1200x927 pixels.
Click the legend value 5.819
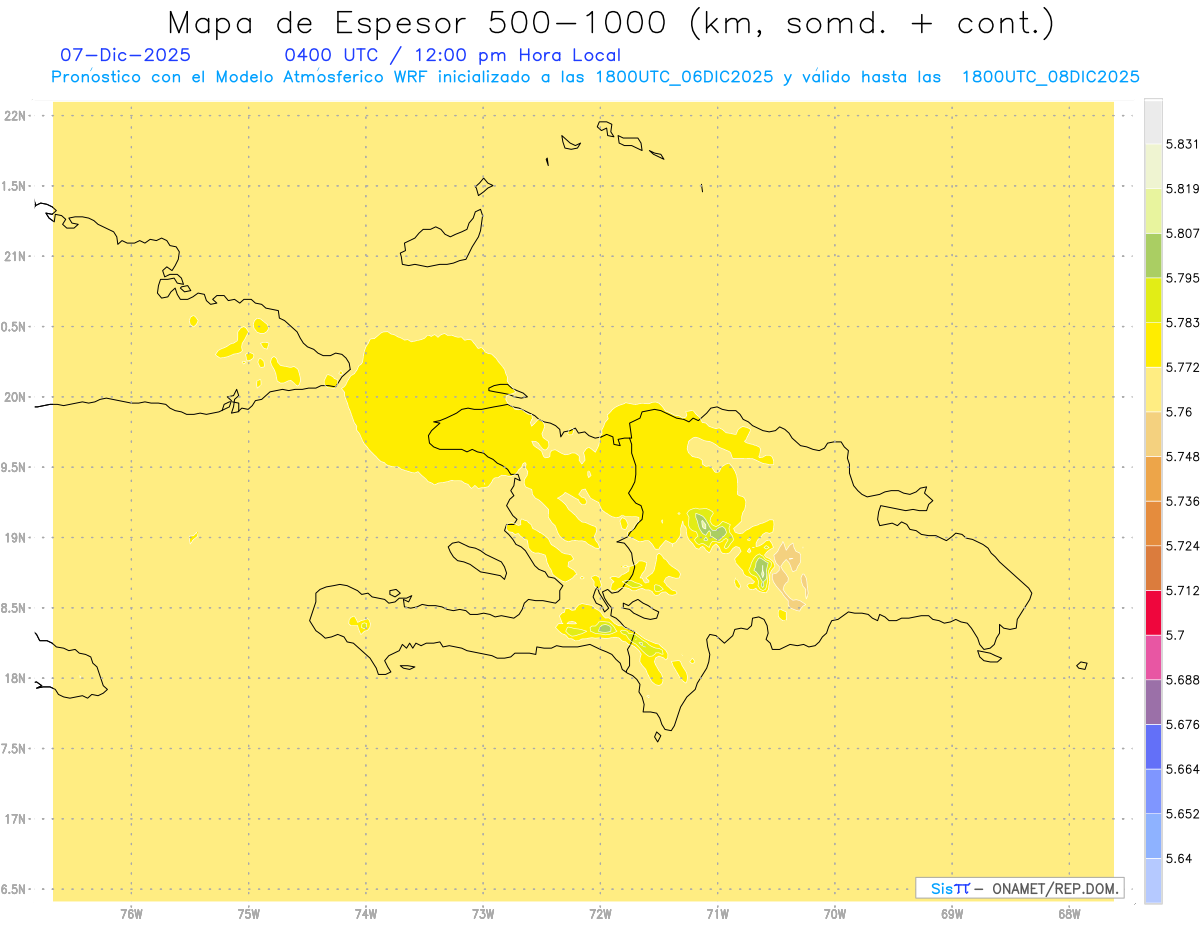point(1182,189)
